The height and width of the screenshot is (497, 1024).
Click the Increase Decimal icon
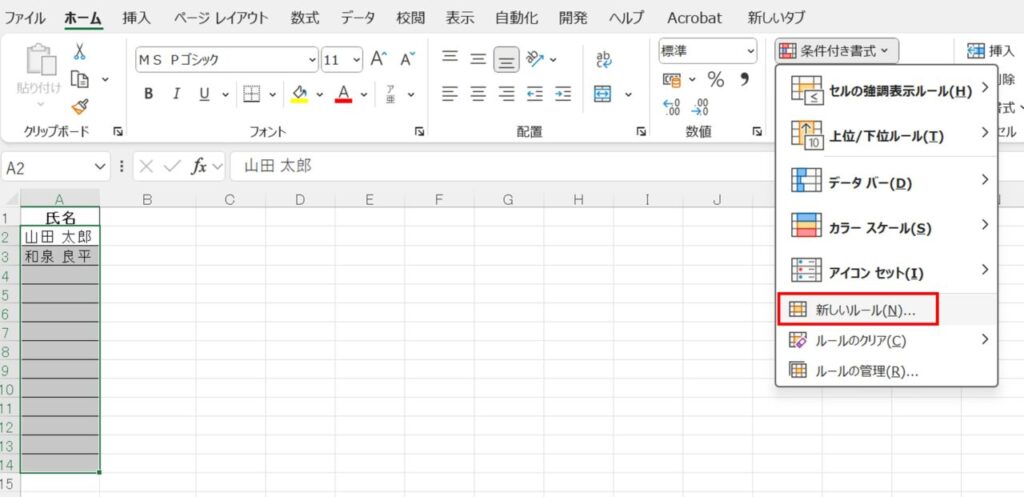click(x=671, y=106)
